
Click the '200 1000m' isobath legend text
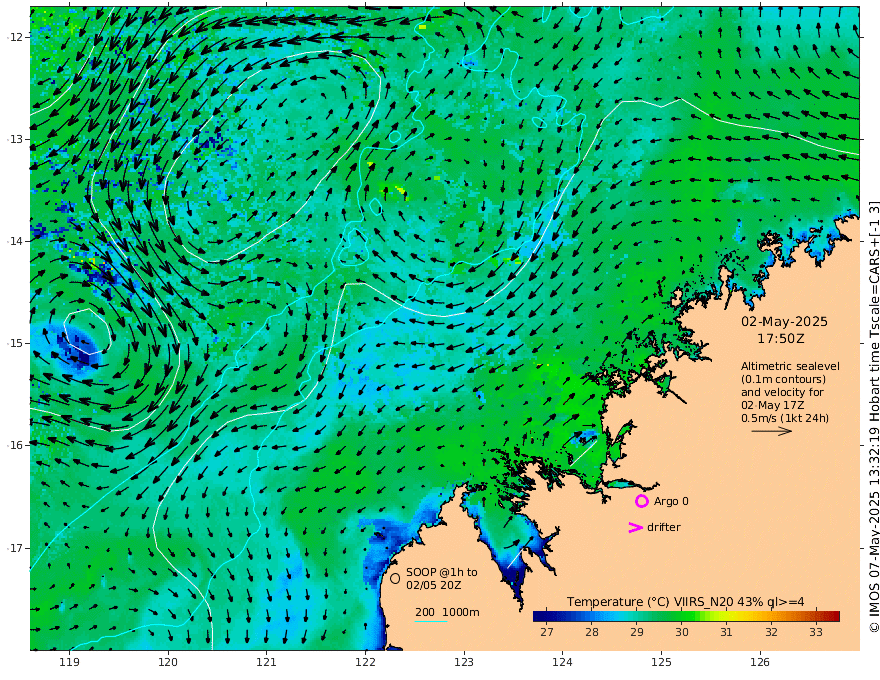(447, 612)
